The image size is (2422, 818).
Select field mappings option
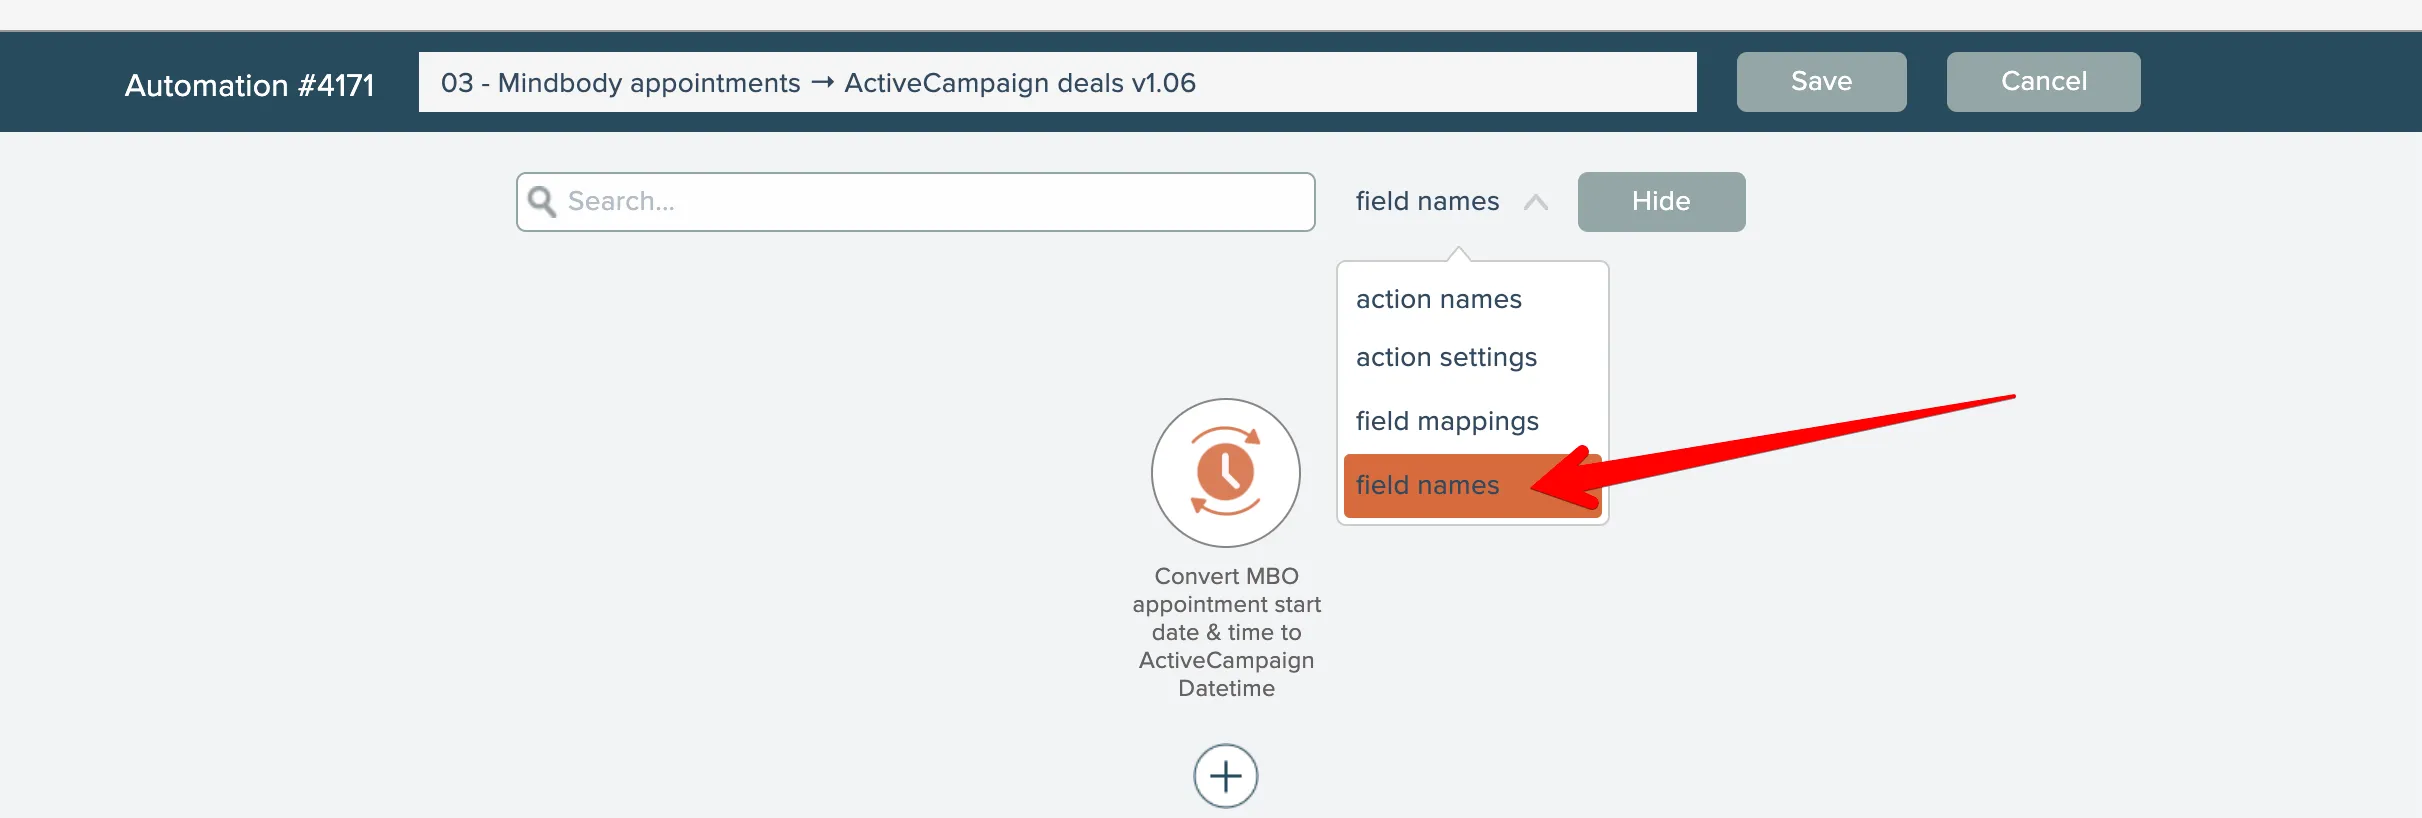click(x=1447, y=421)
